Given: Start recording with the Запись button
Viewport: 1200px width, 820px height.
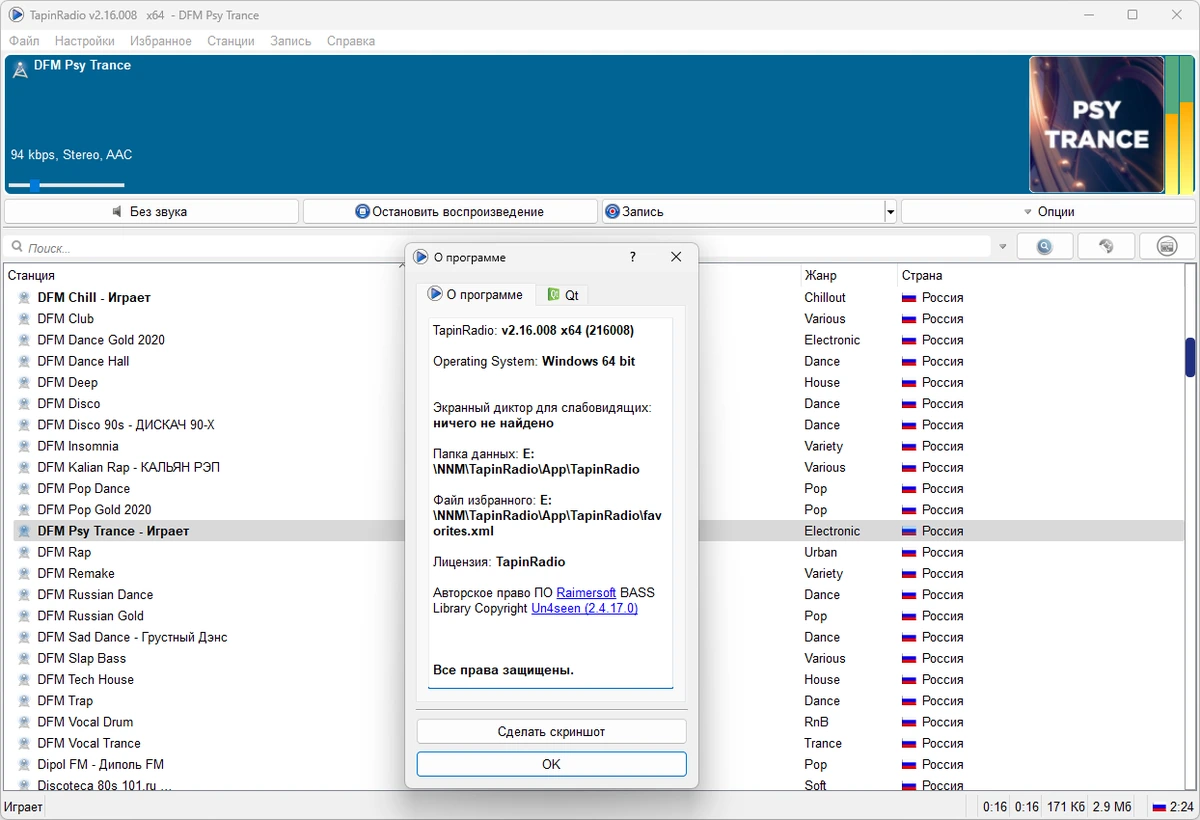Looking at the screenshot, I should 742,212.
